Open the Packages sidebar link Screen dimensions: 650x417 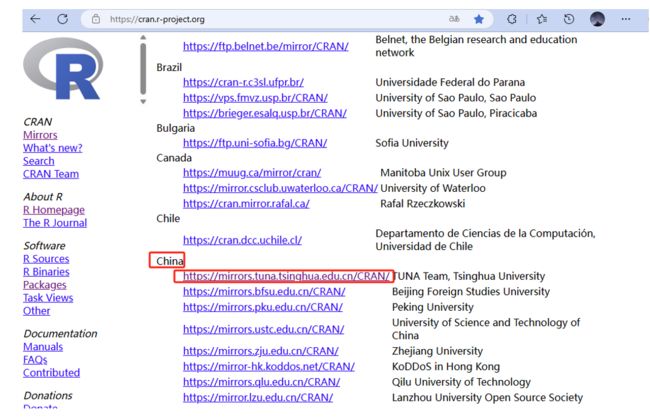[45, 285]
